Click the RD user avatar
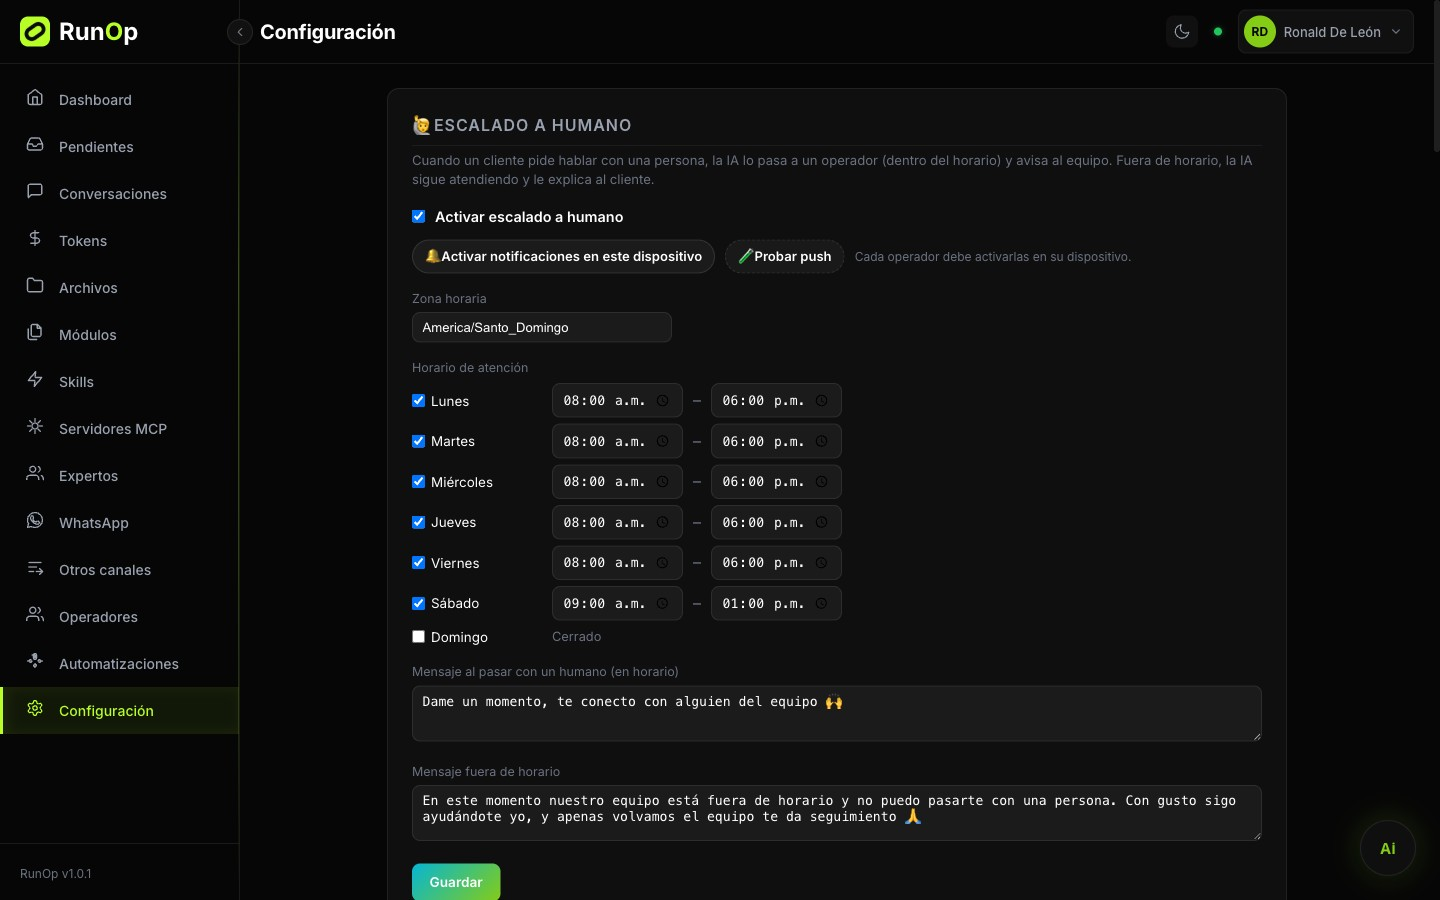This screenshot has height=900, width=1440. point(1260,32)
